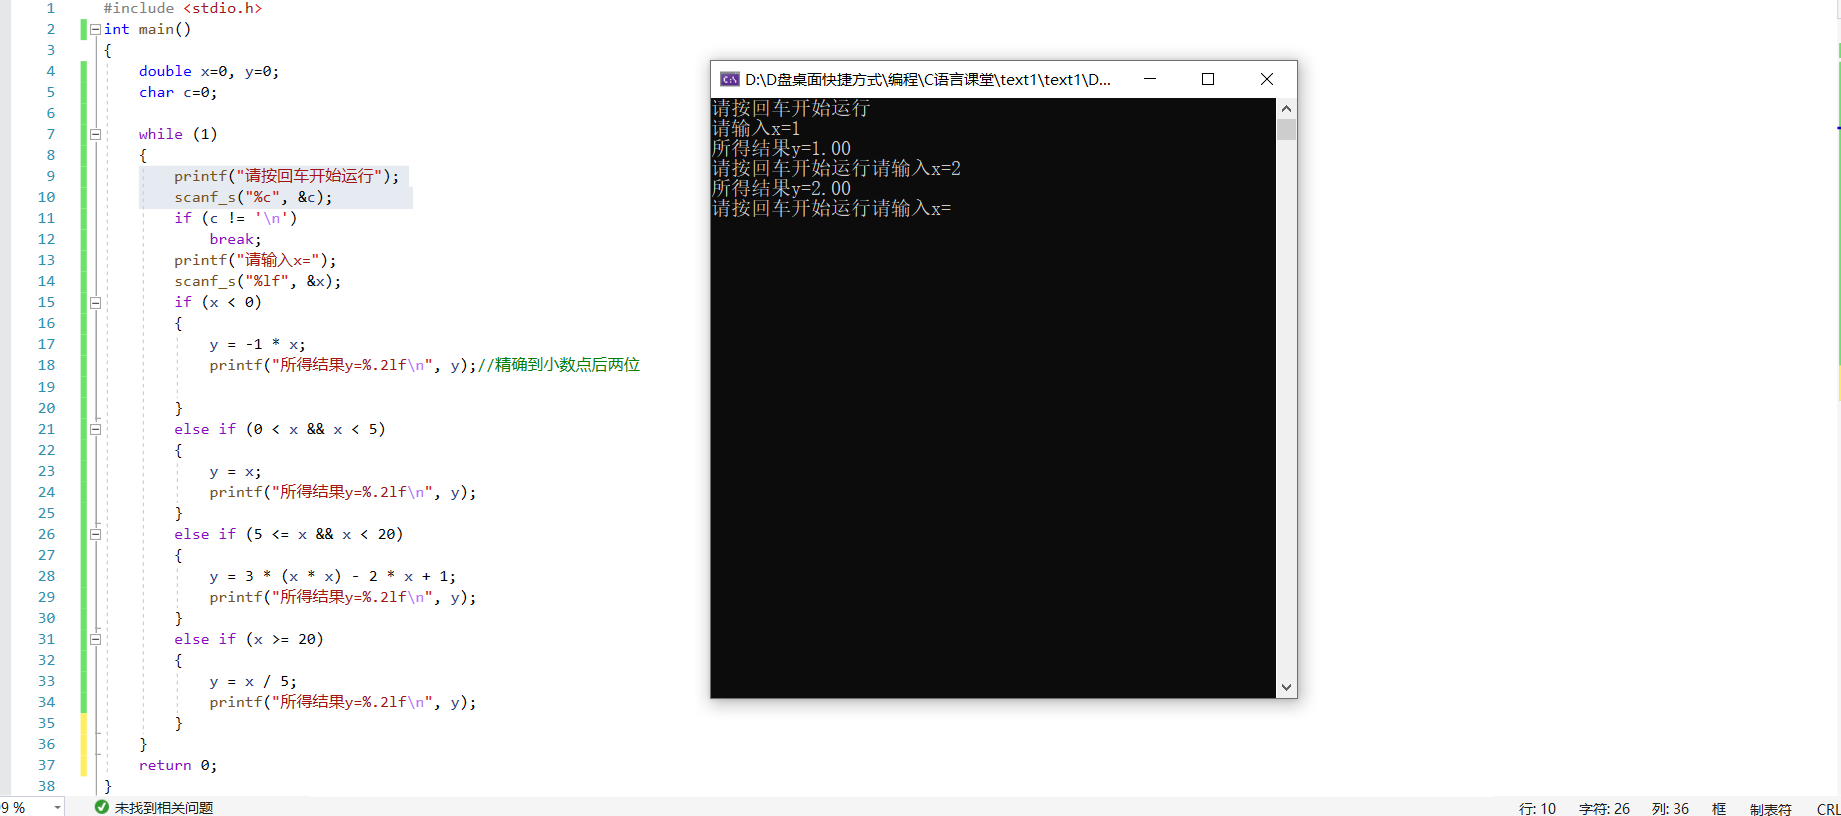Collapse the else if (5 <= x && x < 20) block

95,534
